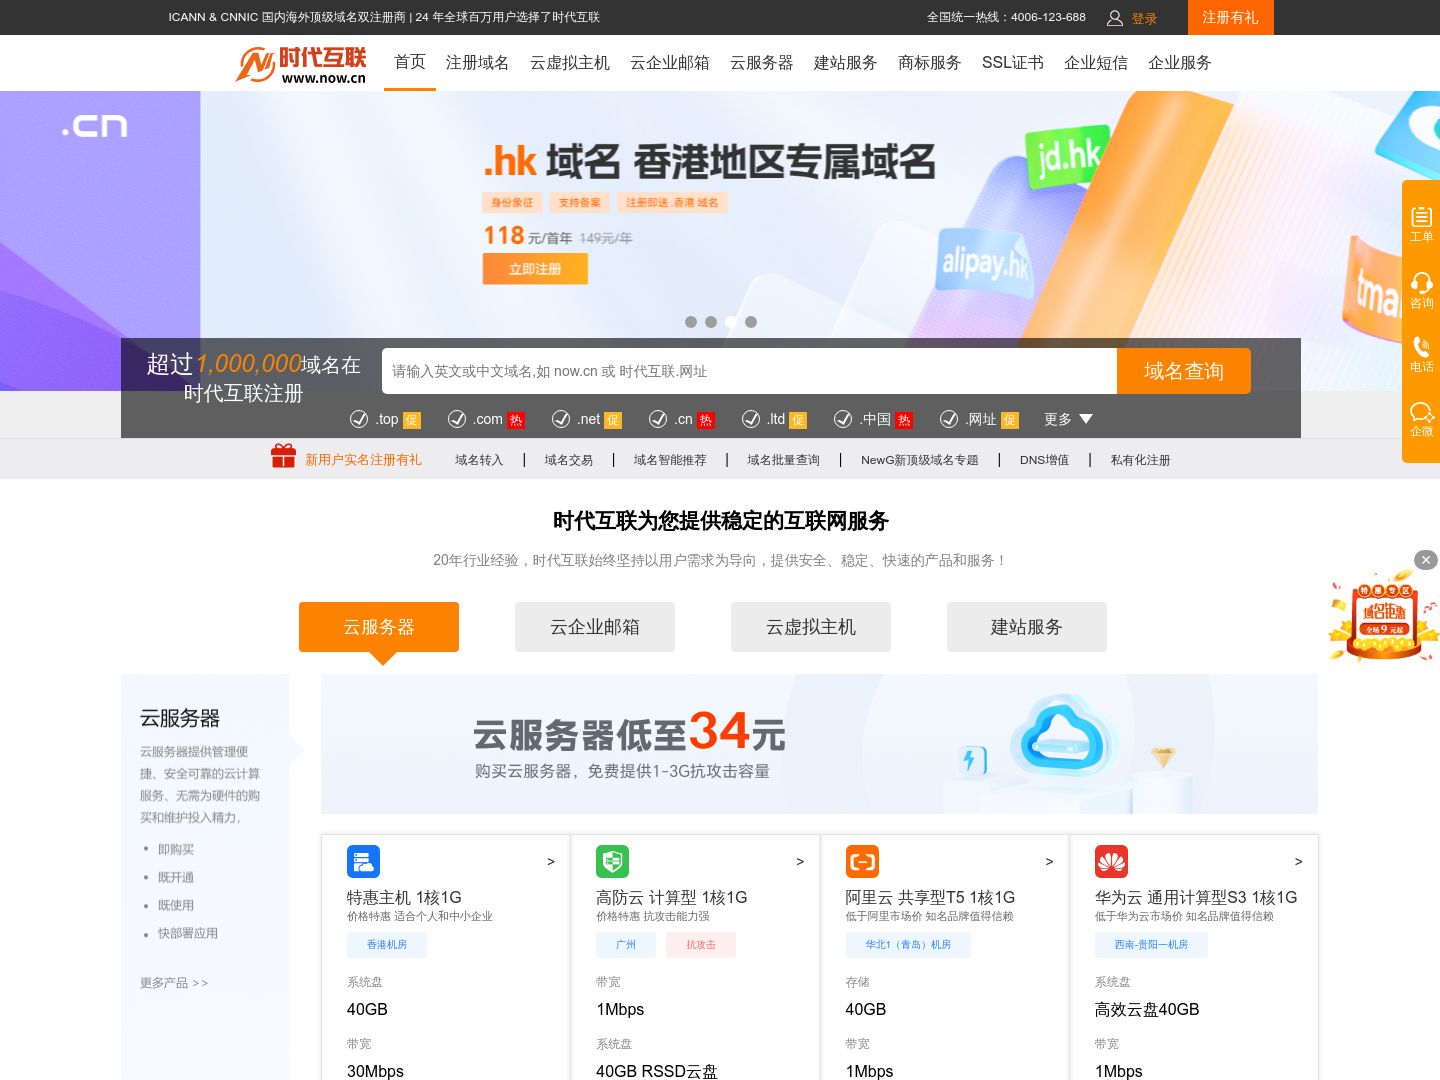Expand the 阿里云 共享型T5 card arrow
Viewport: 1440px width, 1080px height.
click(x=1049, y=861)
